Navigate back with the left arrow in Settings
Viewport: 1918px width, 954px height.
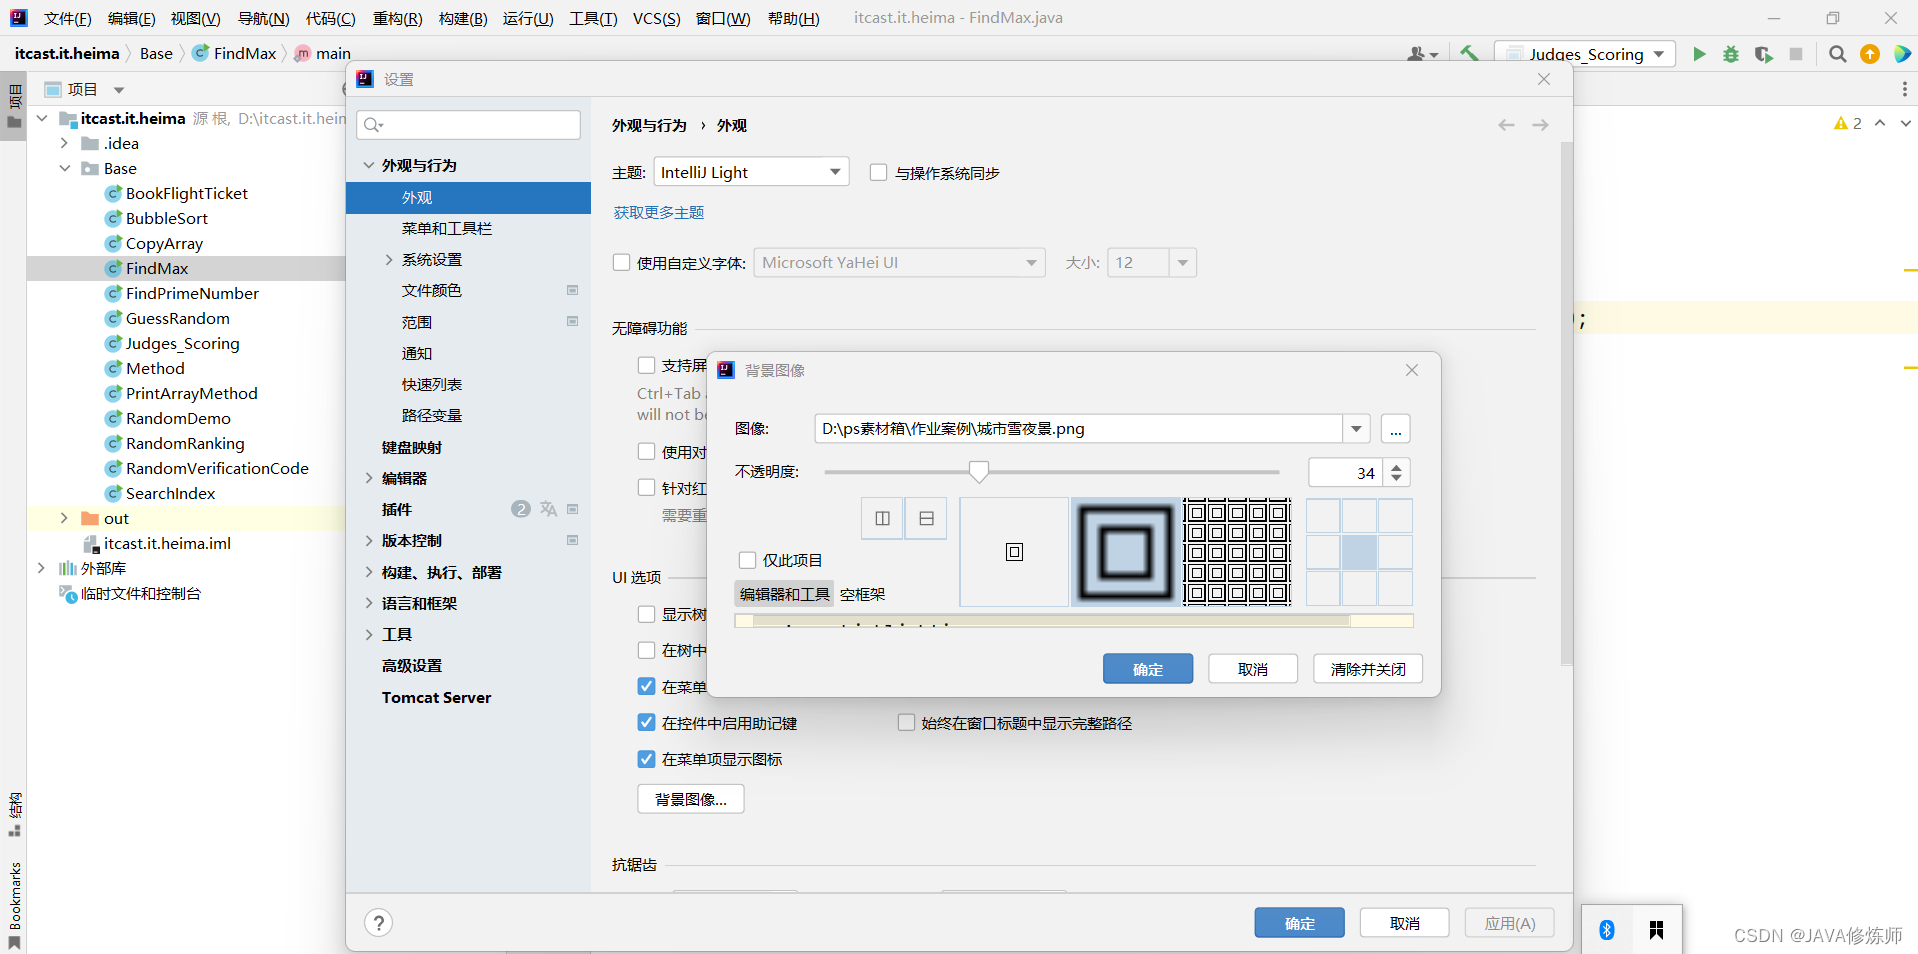pos(1506,125)
